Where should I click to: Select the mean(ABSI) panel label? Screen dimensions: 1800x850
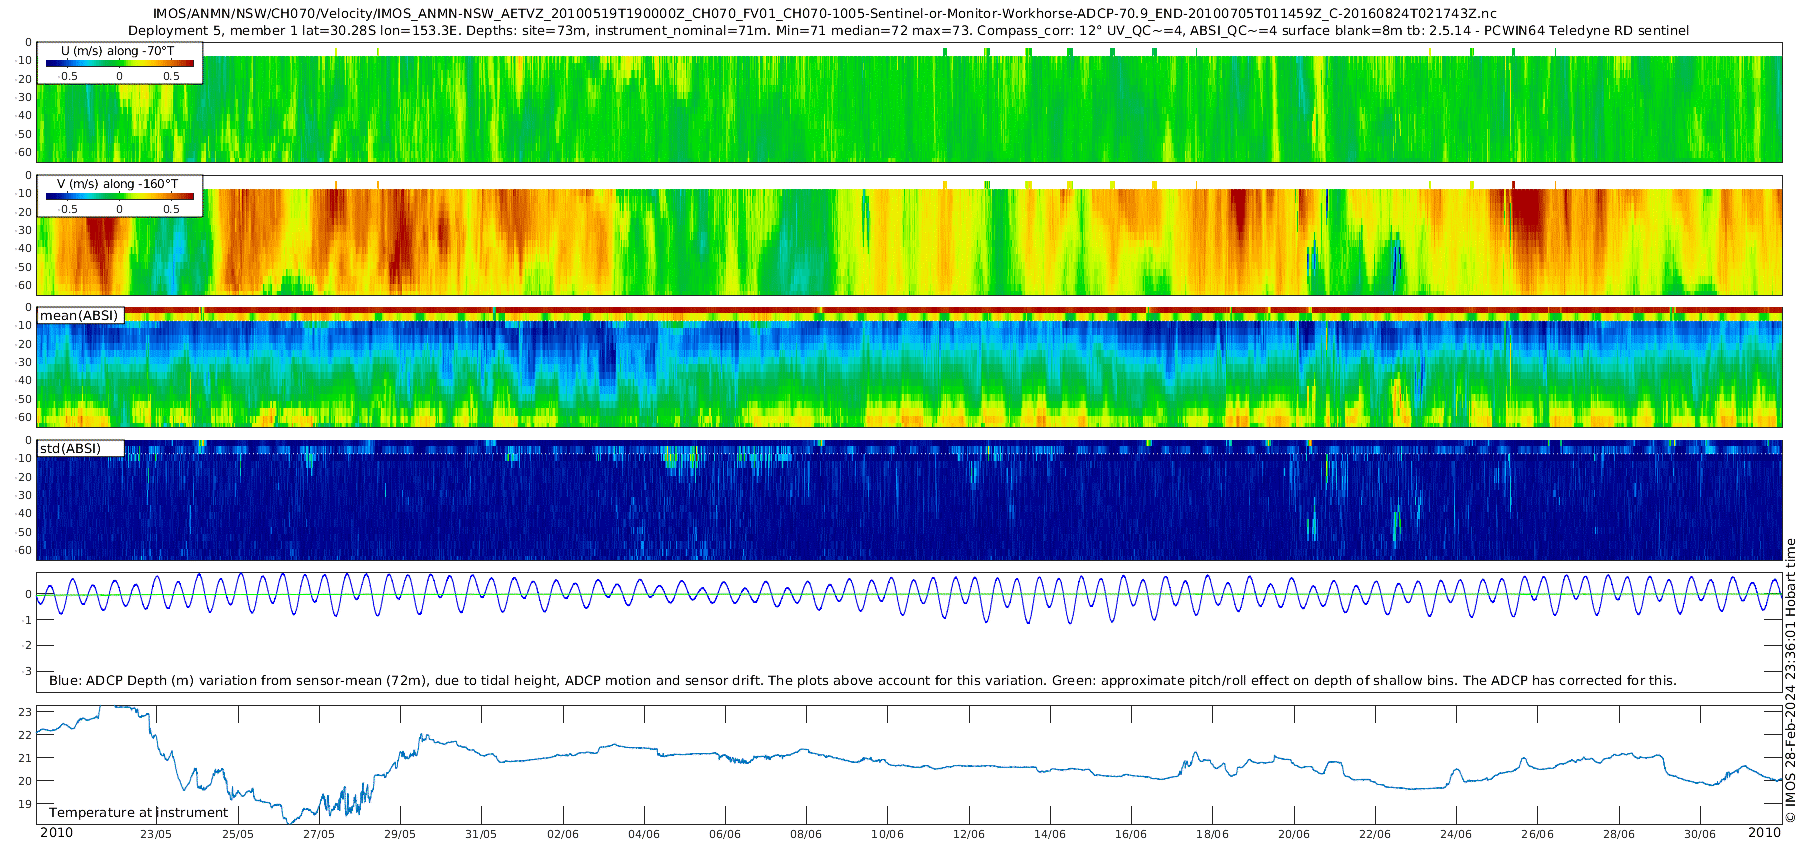(80, 316)
